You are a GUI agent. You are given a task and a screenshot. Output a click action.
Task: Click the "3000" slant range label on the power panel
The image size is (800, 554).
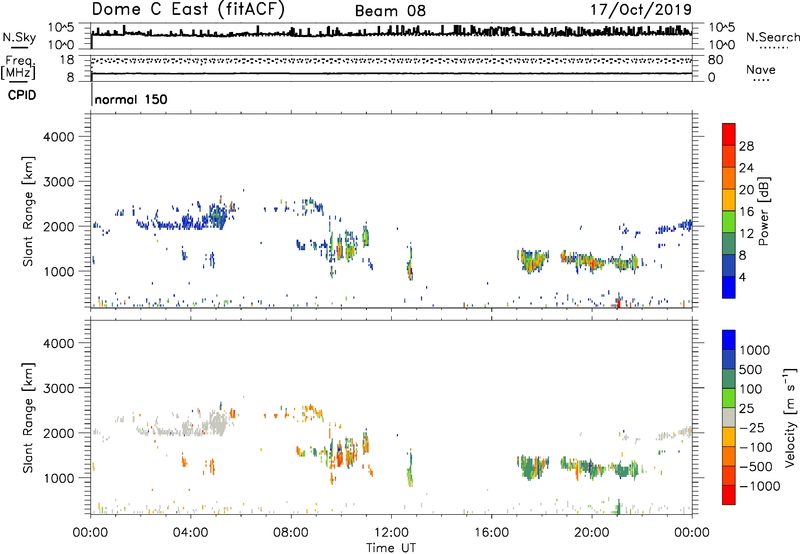point(58,182)
